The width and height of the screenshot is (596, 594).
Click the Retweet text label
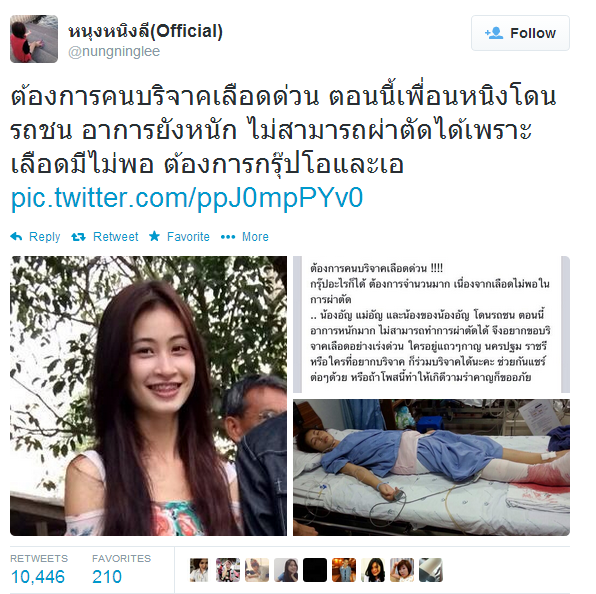tap(116, 237)
